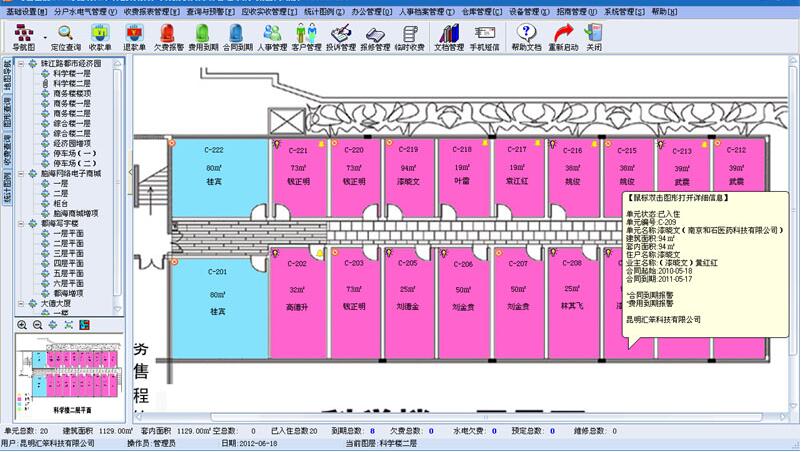Viewport: 805px width, 452px height.
Task: Select 三层平面 in the tree
Action: point(68,253)
